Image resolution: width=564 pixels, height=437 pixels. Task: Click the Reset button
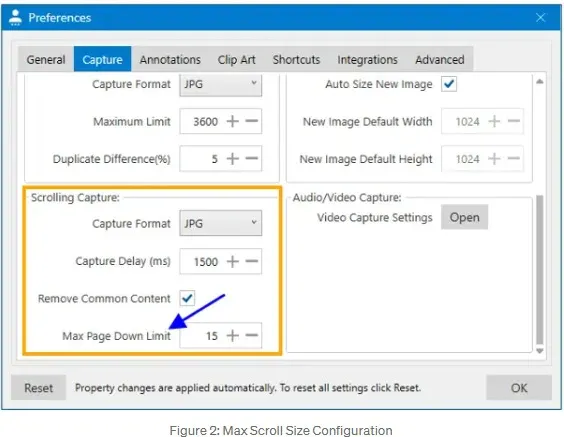coord(38,388)
